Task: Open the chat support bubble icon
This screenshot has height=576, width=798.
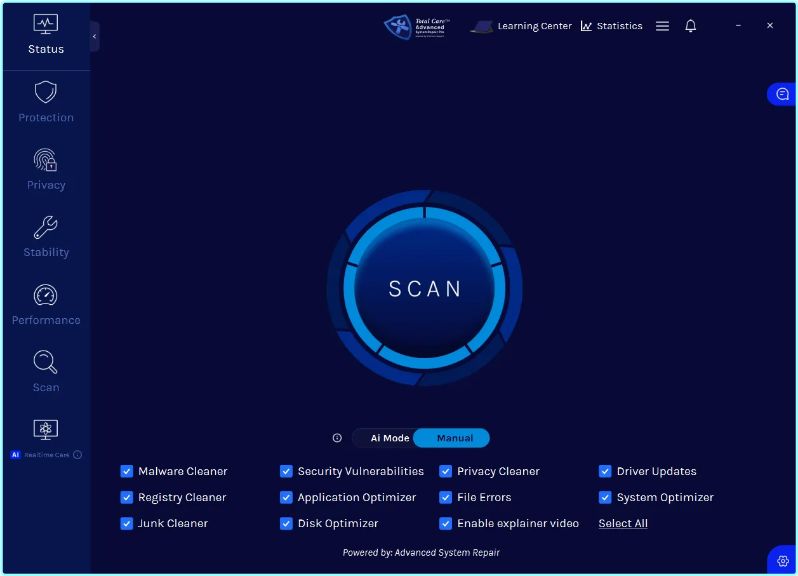Action: click(x=782, y=93)
